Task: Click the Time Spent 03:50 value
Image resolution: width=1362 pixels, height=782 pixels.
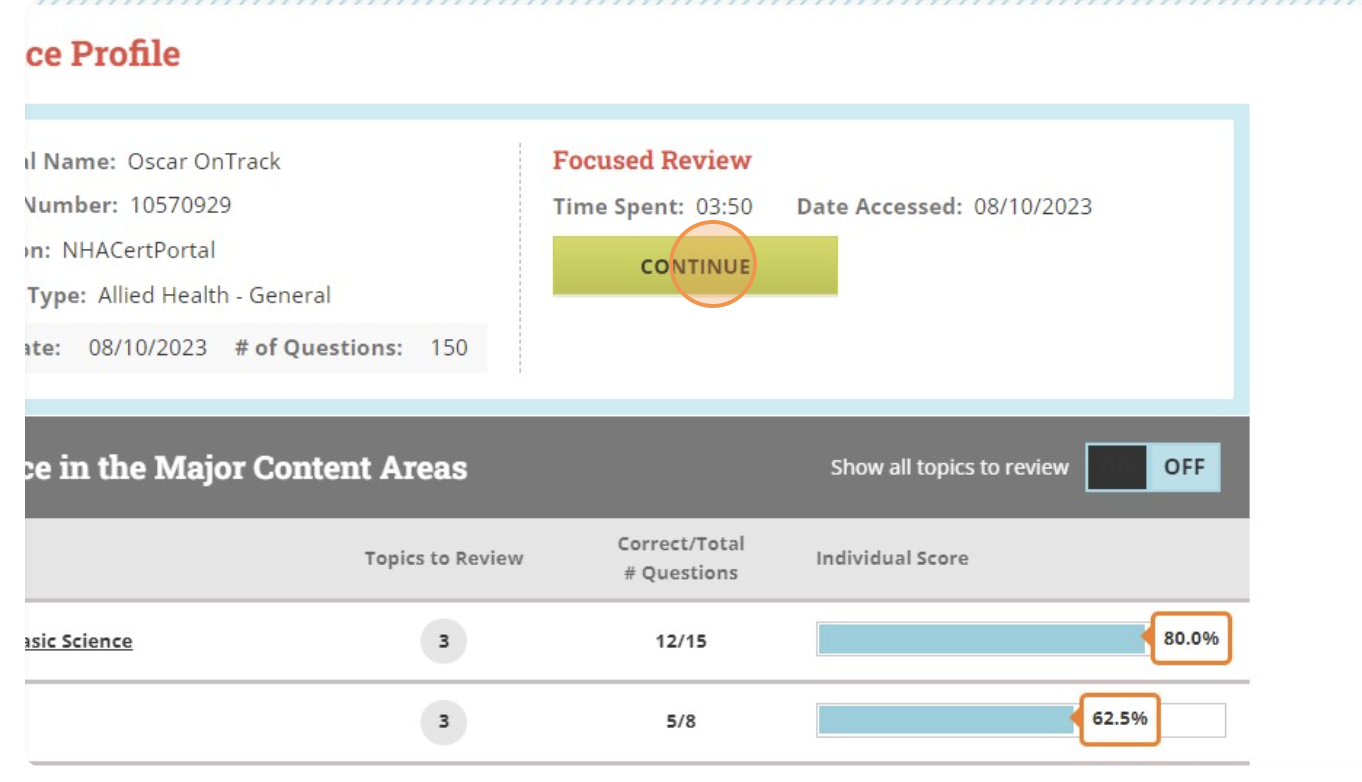Action: pyautogui.click(x=724, y=207)
